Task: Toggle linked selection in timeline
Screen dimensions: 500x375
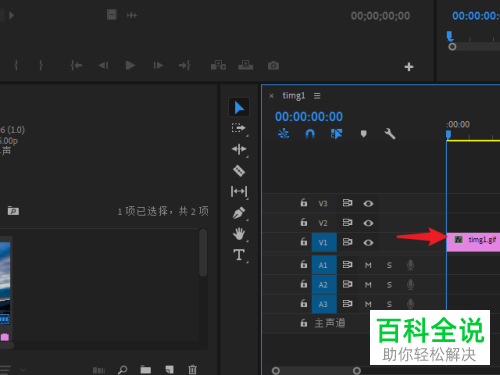Action: tap(336, 134)
